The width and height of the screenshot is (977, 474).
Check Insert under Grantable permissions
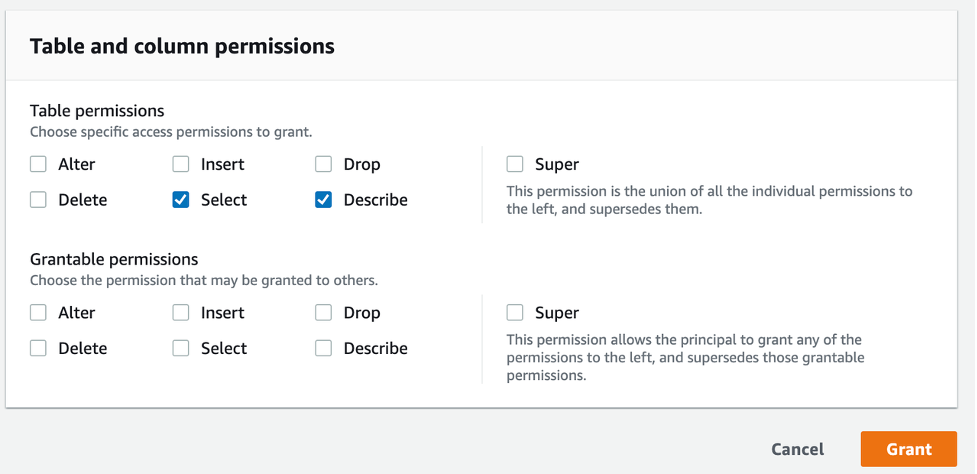tap(181, 313)
